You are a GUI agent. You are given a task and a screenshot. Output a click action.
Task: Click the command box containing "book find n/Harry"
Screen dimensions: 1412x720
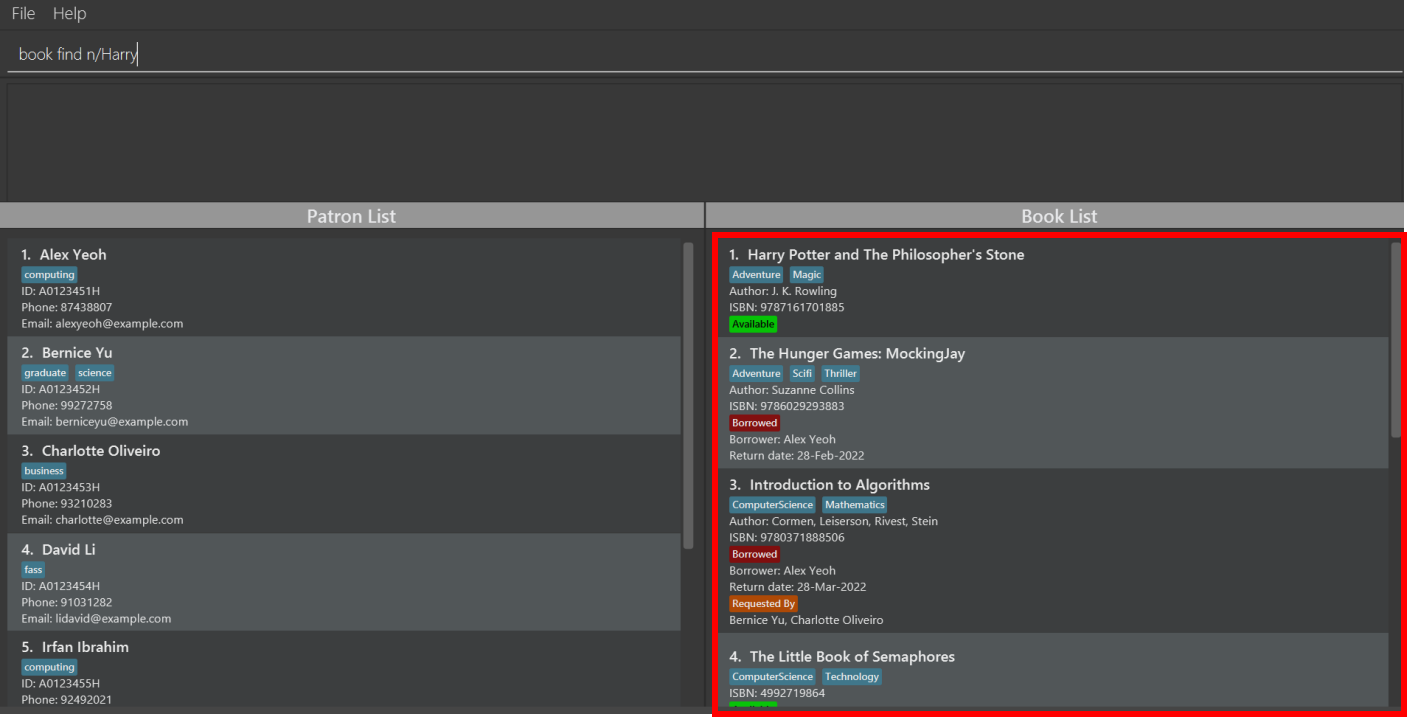(x=705, y=54)
